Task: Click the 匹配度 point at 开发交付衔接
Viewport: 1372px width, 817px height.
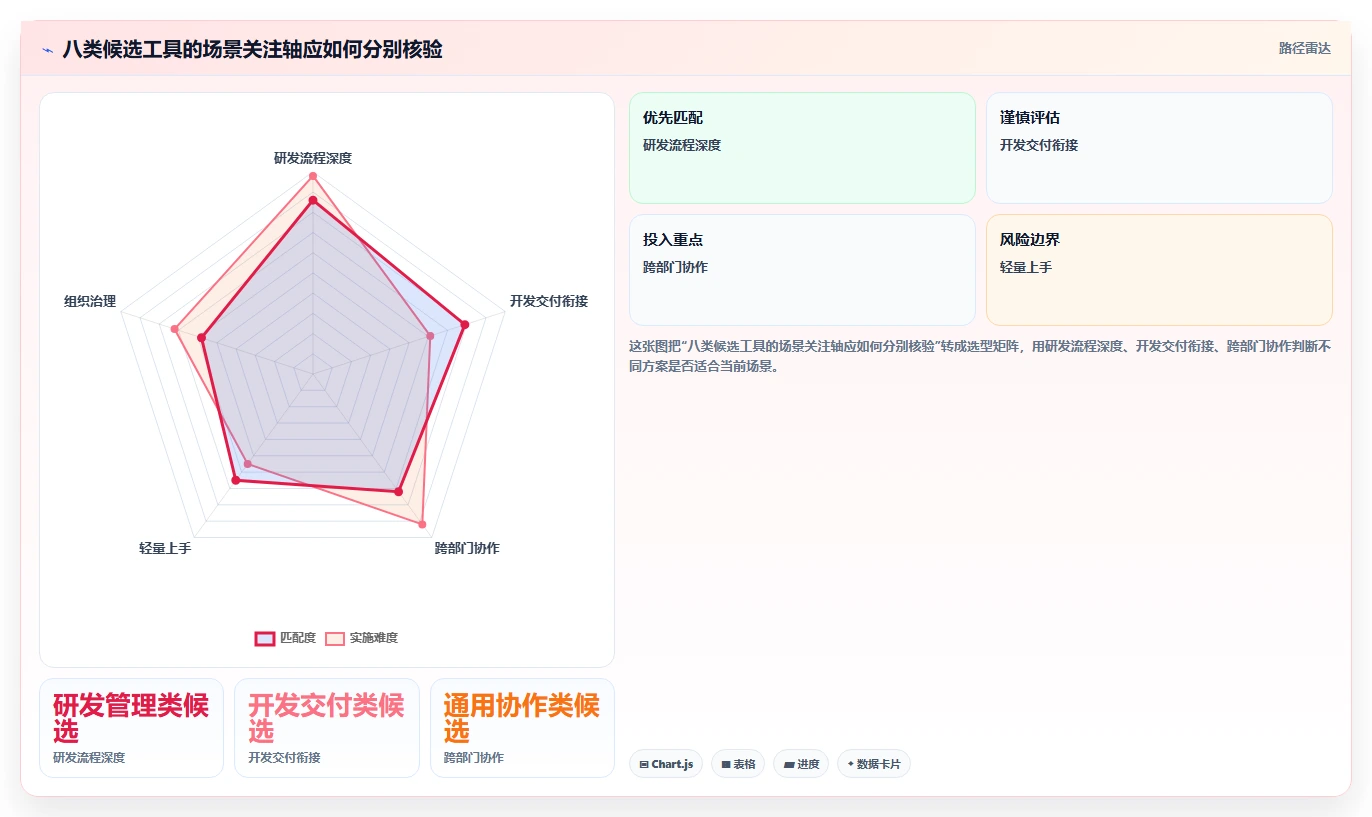Action: 464,324
